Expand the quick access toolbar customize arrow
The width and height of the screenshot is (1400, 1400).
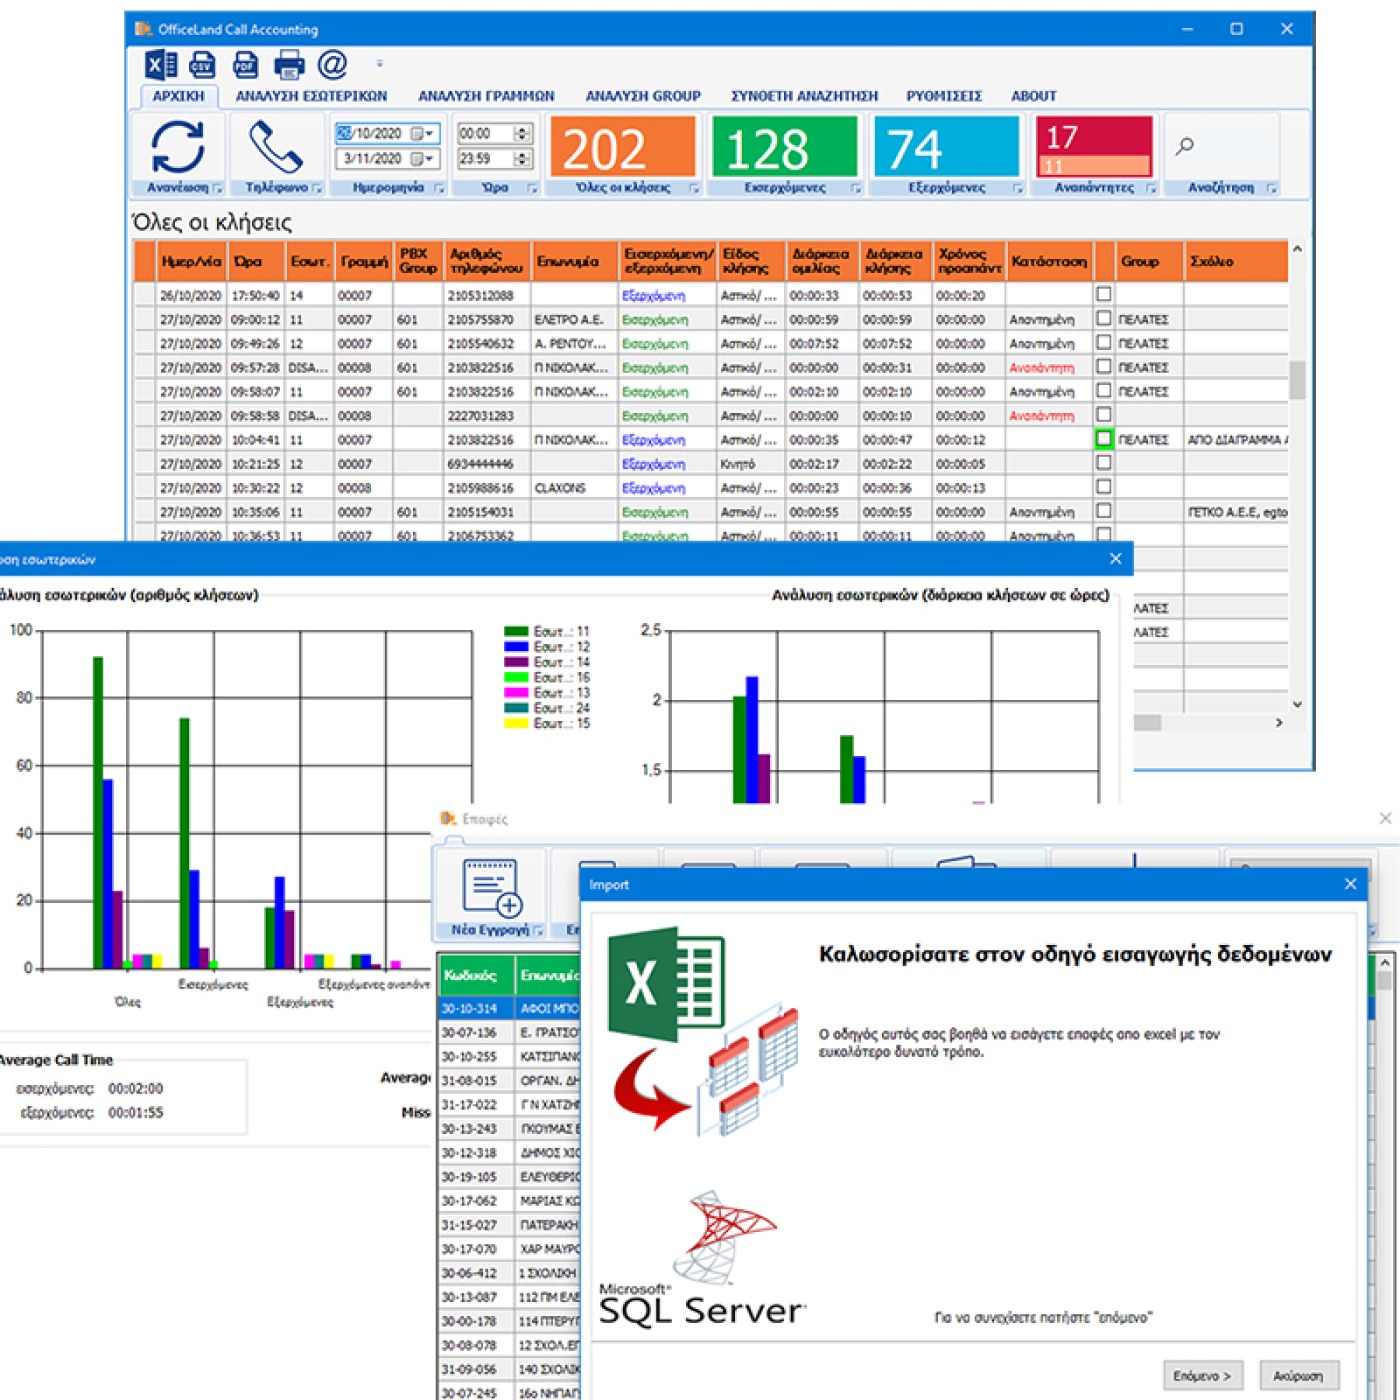(x=379, y=65)
